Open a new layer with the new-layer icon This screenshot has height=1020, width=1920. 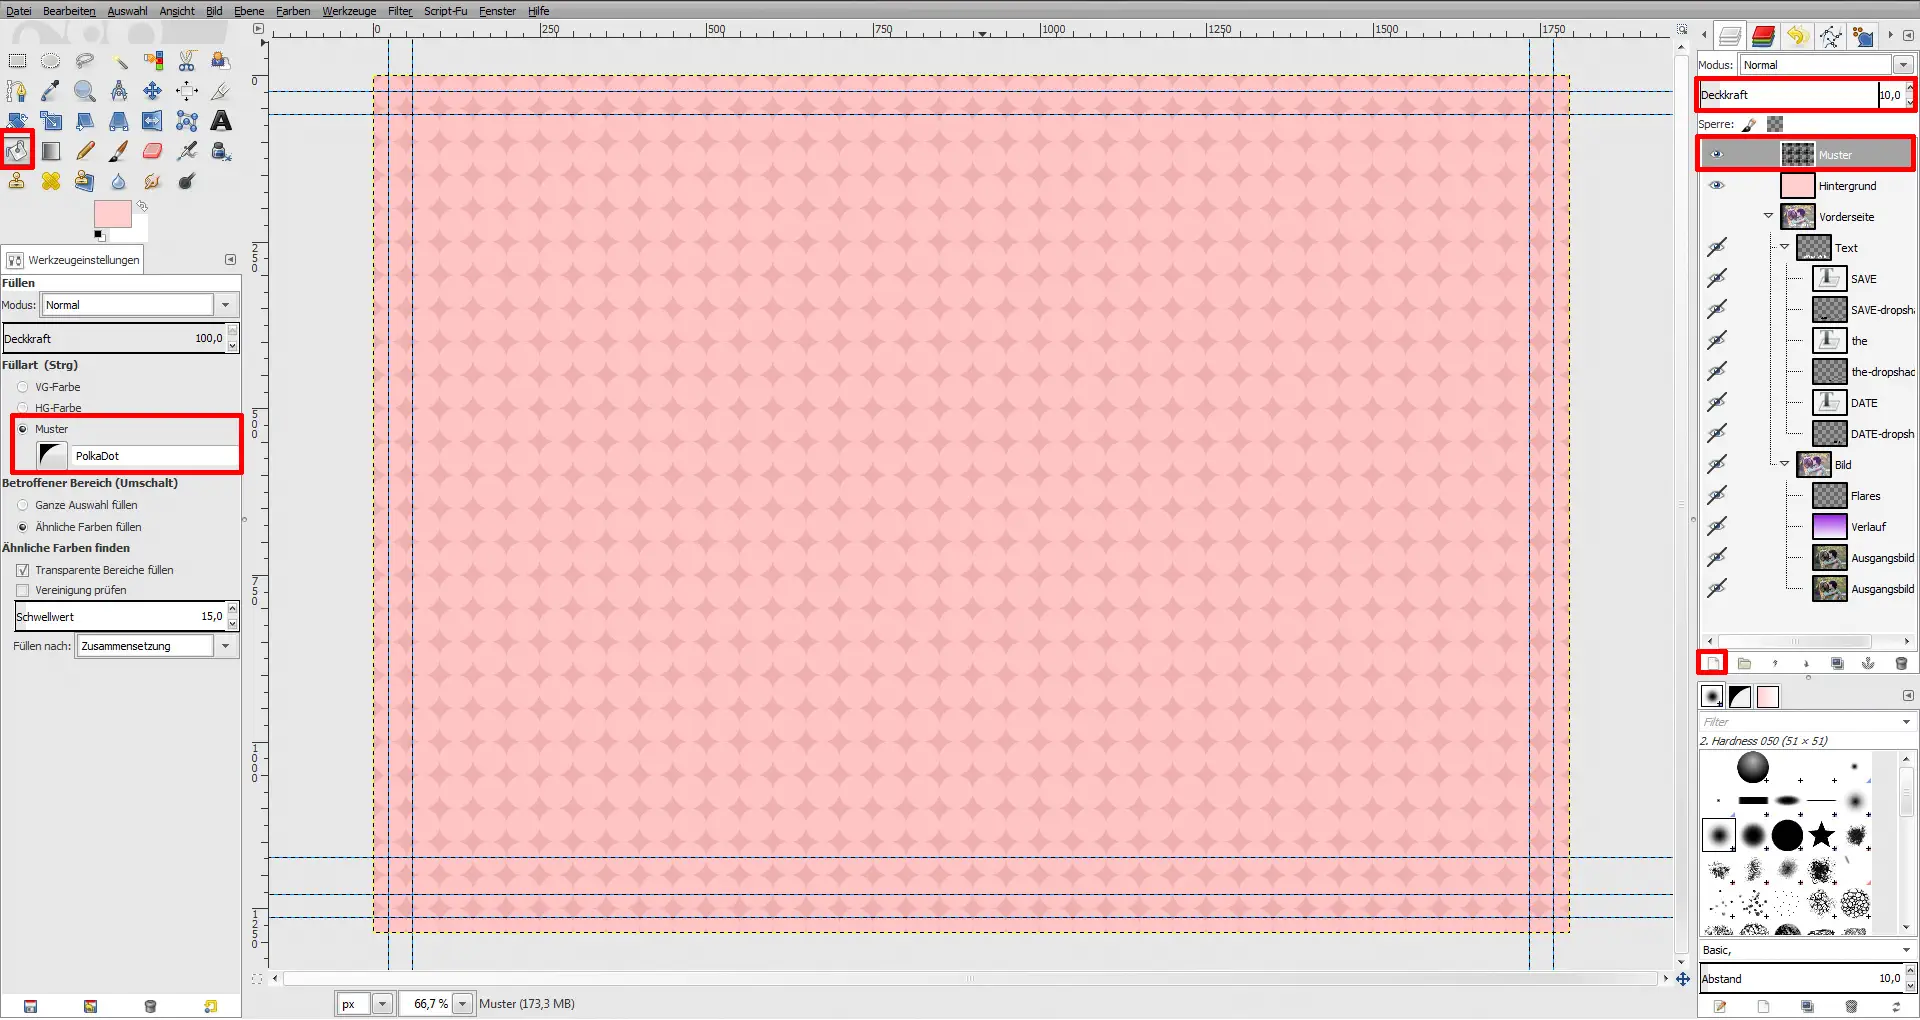[x=1712, y=663]
